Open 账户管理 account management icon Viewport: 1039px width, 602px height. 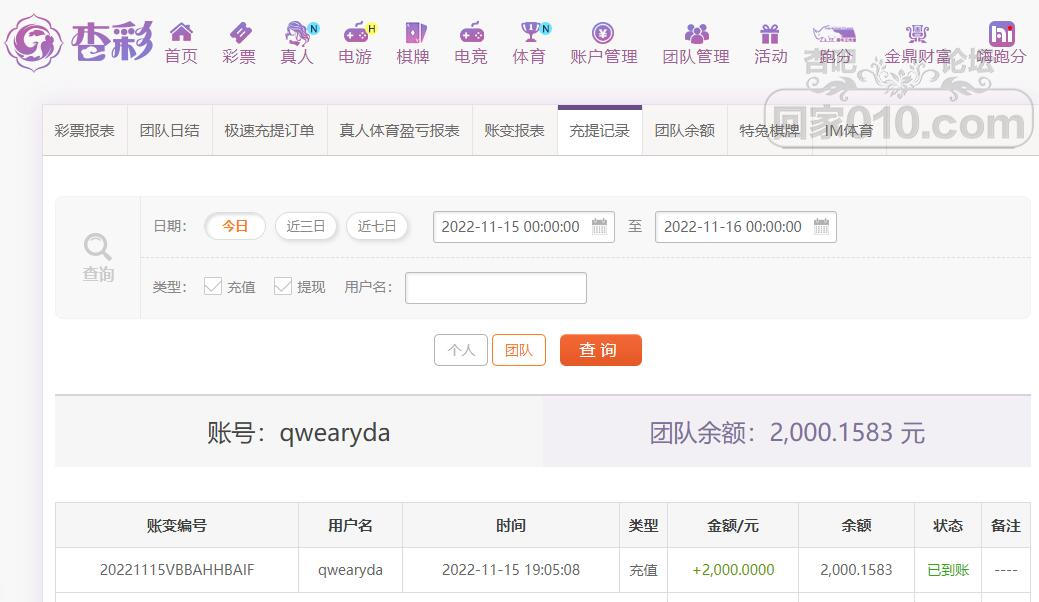[603, 33]
